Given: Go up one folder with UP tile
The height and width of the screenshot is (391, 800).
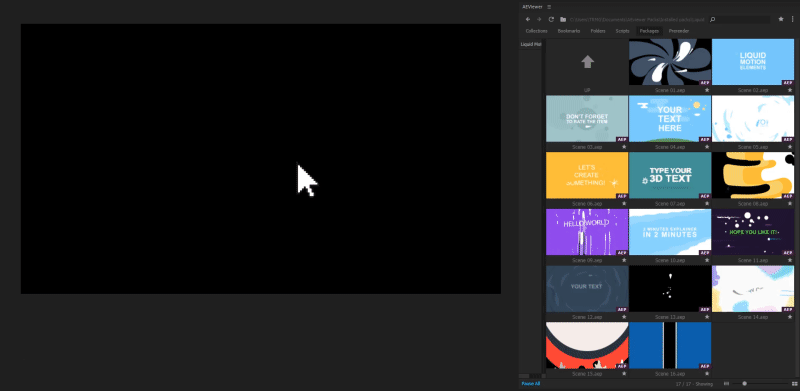Looking at the screenshot, I should pos(587,66).
